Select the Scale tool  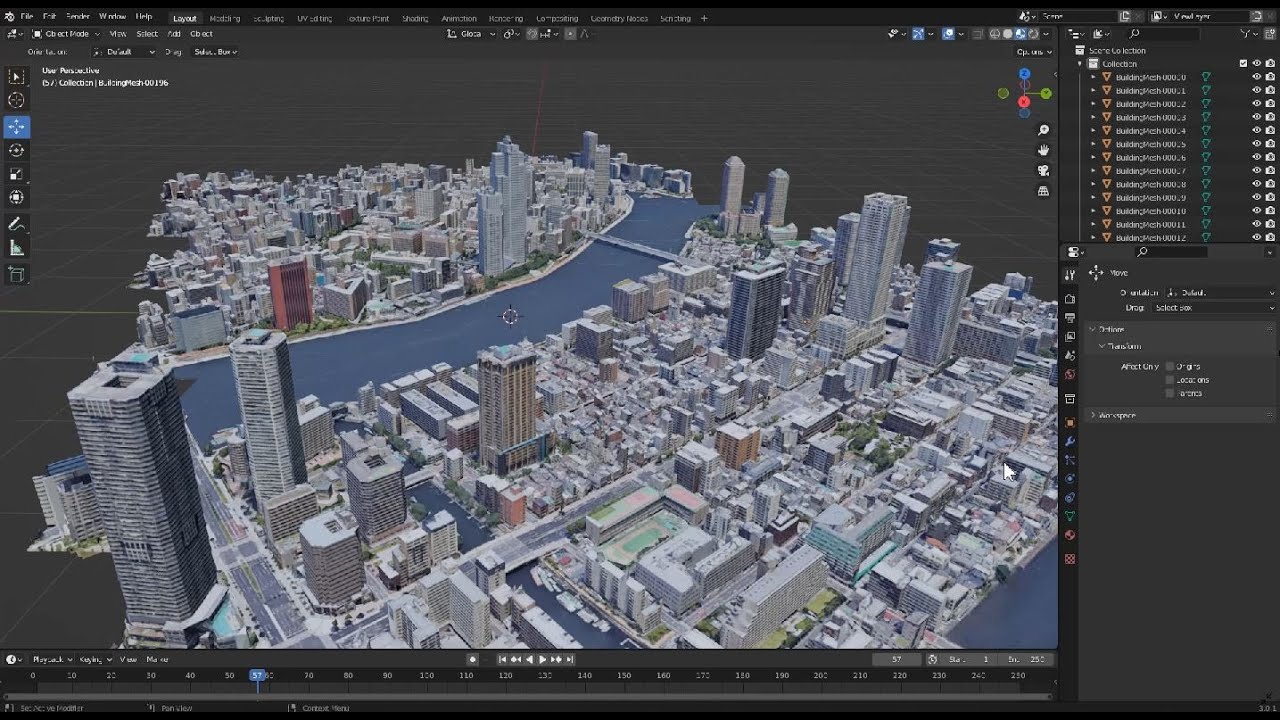[x=16, y=174]
